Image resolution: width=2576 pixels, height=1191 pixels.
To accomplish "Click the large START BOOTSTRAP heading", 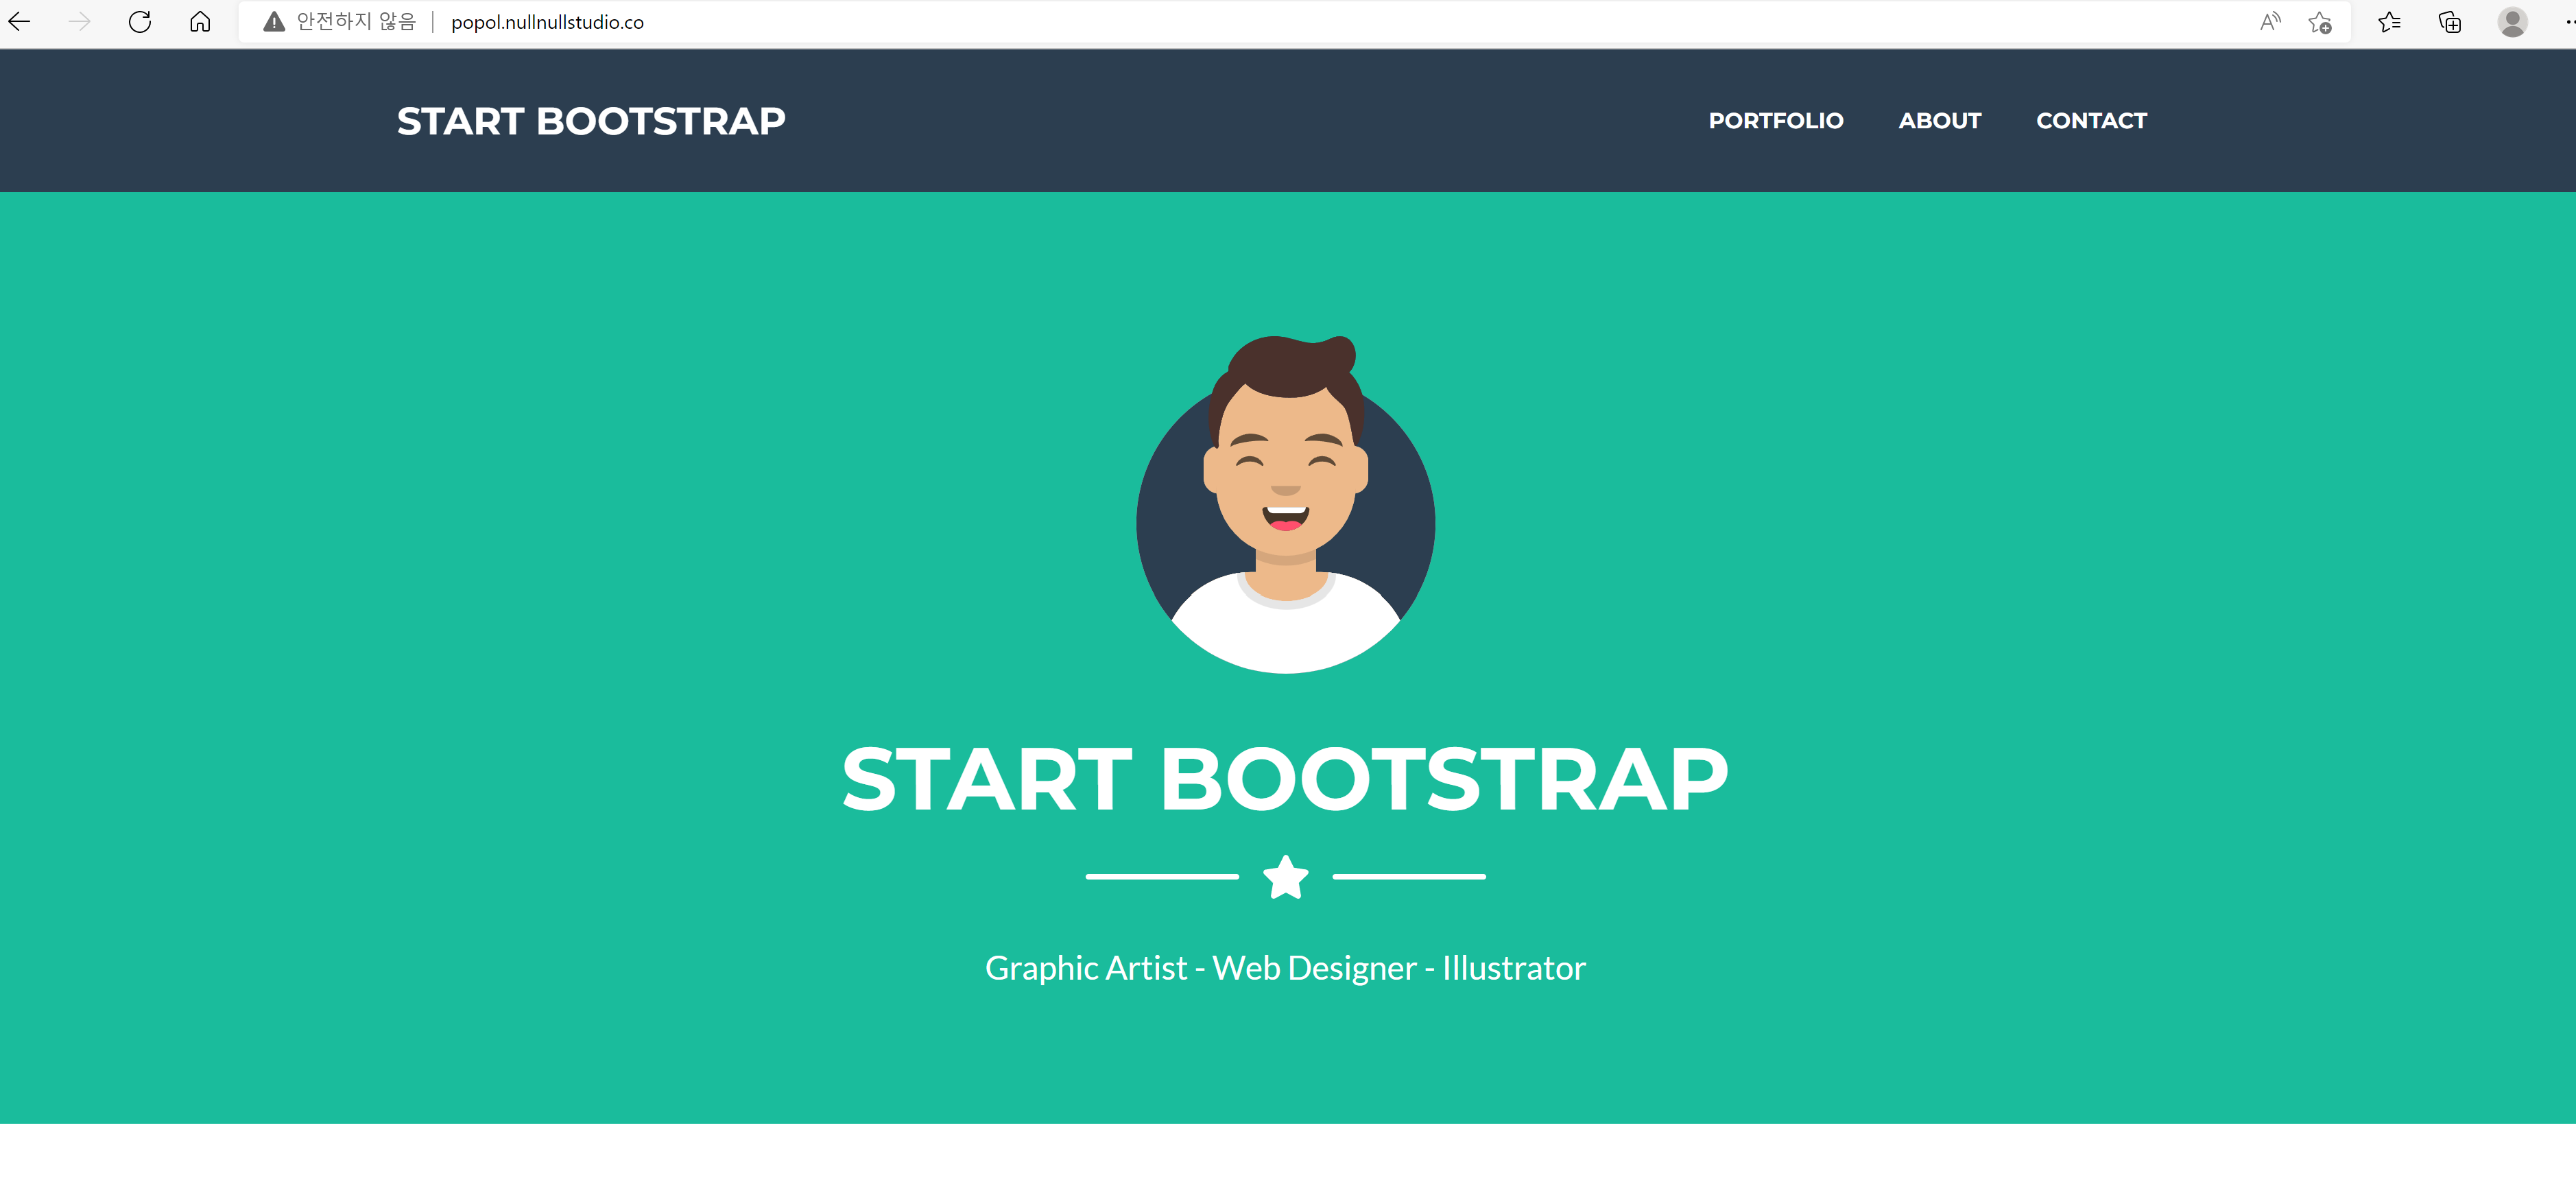I will tap(1285, 779).
